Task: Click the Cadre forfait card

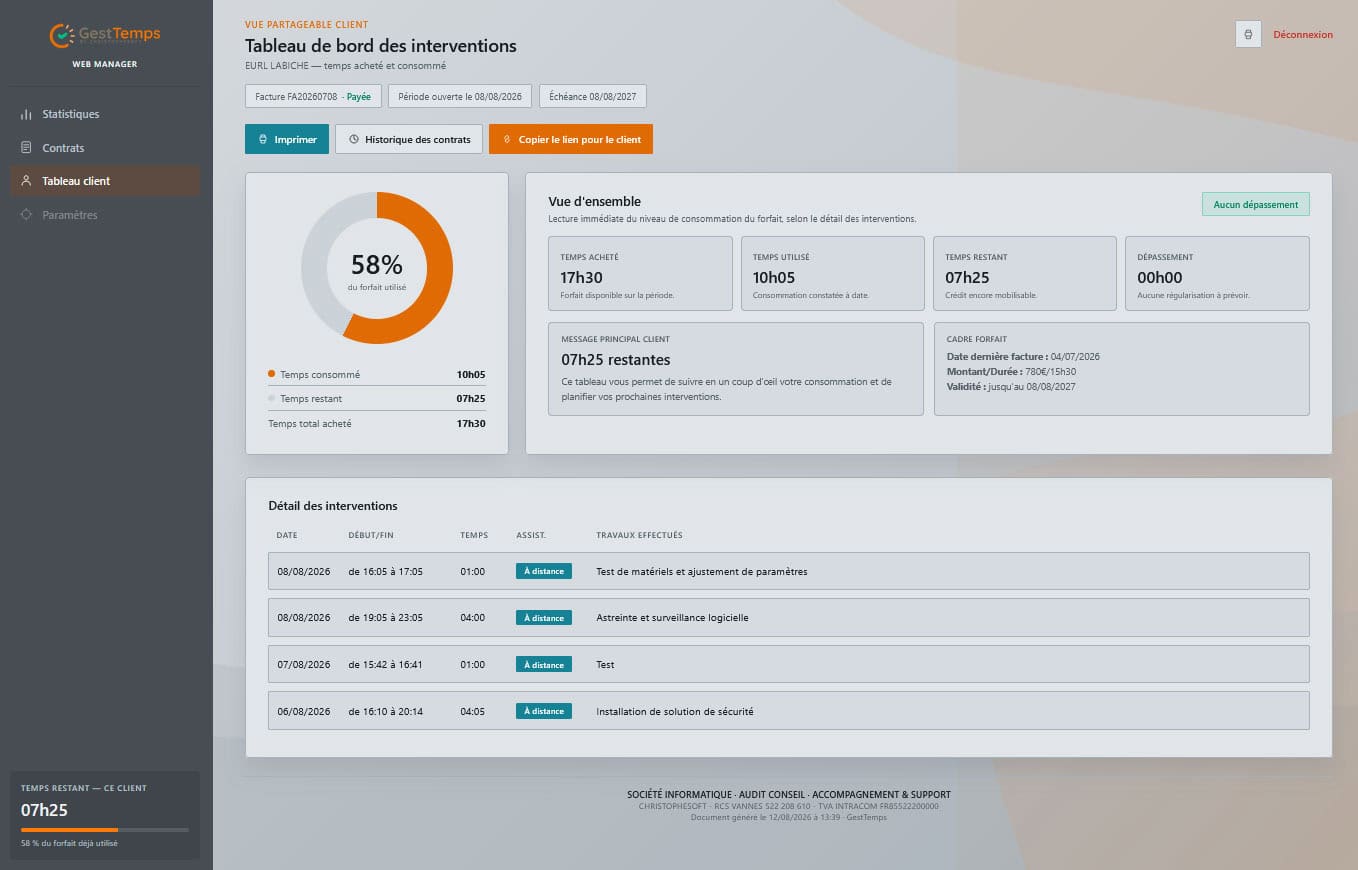Action: coord(1121,368)
